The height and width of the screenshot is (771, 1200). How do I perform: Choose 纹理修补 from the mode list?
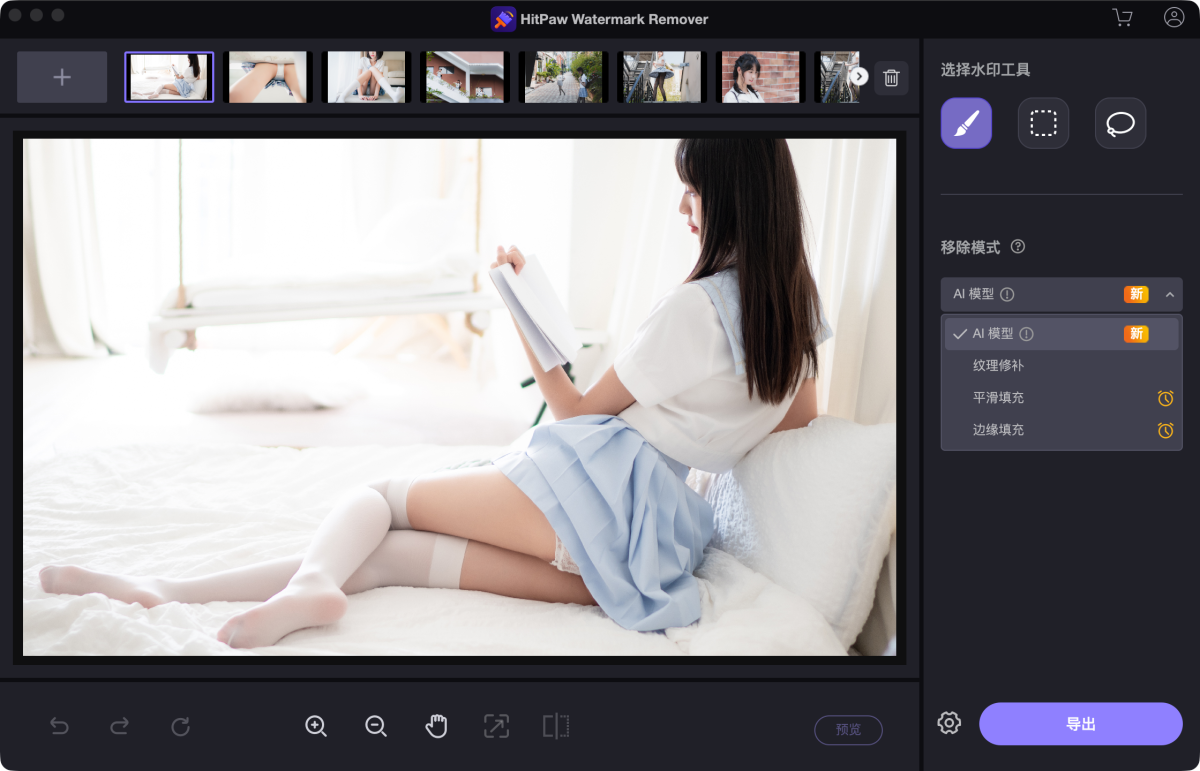[998, 366]
